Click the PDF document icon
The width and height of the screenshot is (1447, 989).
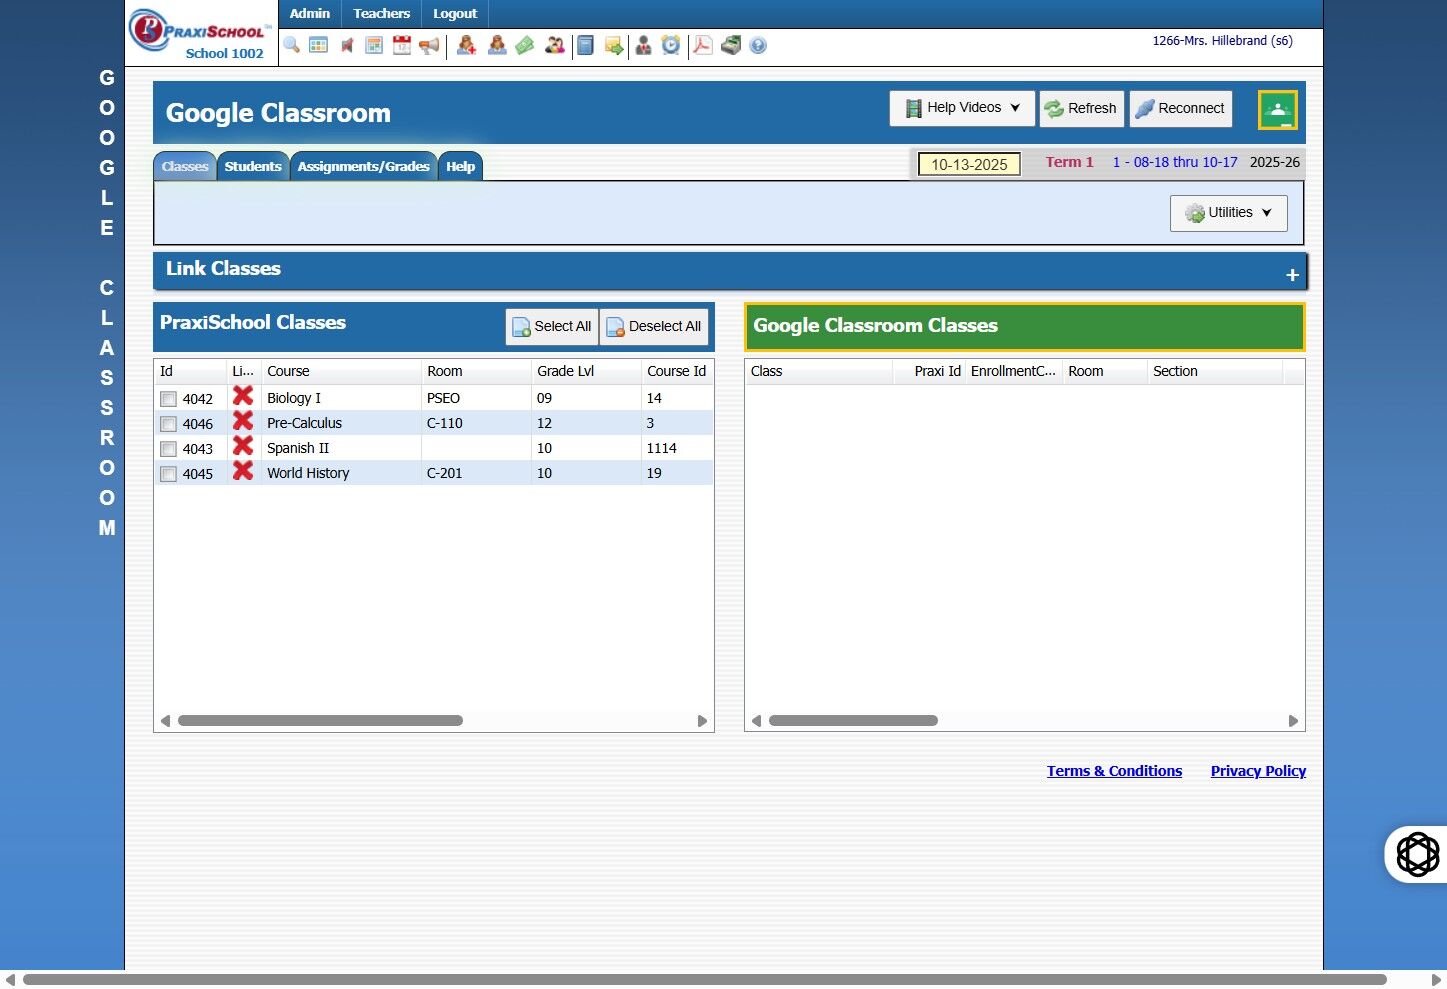[703, 45]
